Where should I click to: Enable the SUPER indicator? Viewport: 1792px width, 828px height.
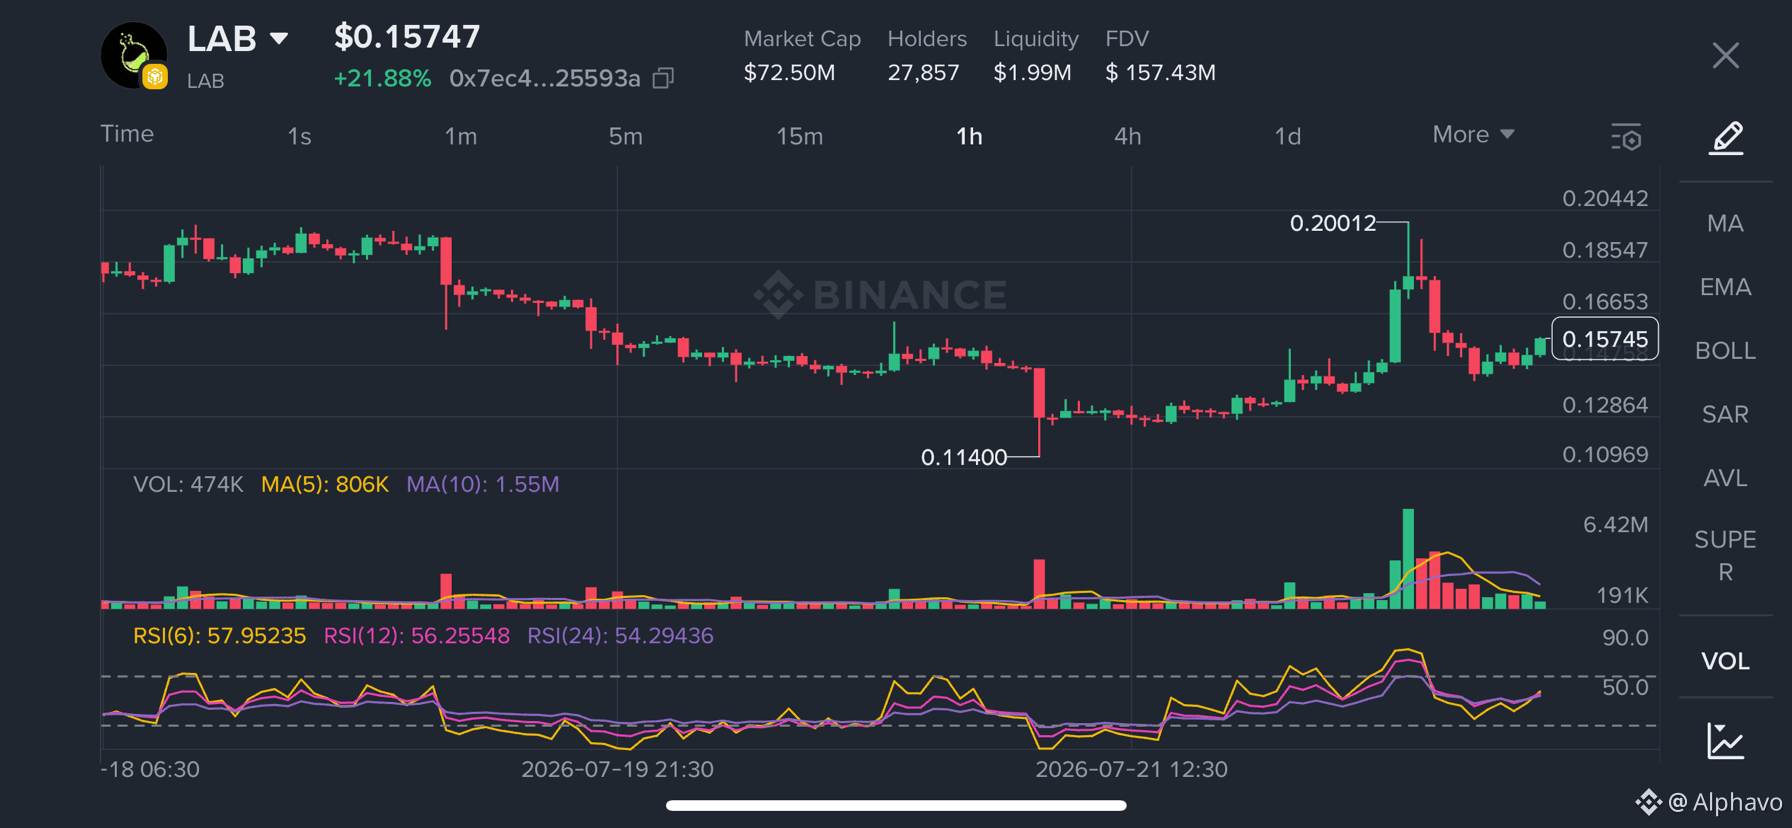1726,555
